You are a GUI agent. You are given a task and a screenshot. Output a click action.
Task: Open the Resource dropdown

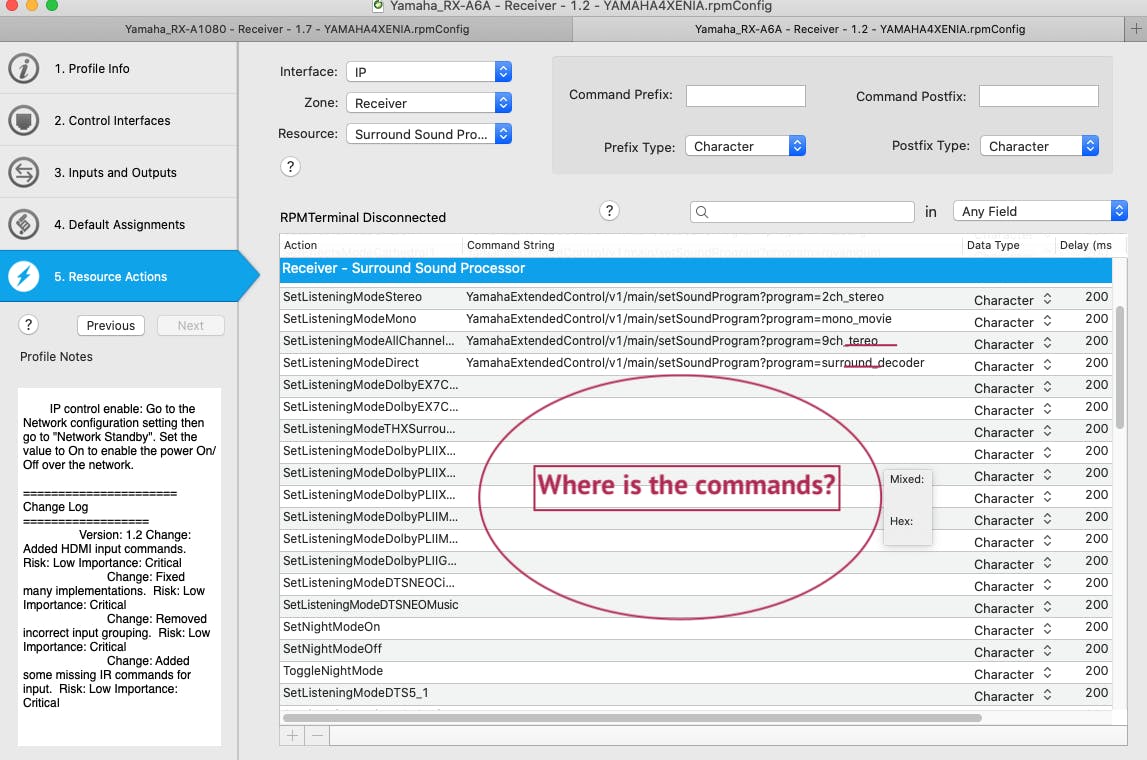[429, 134]
